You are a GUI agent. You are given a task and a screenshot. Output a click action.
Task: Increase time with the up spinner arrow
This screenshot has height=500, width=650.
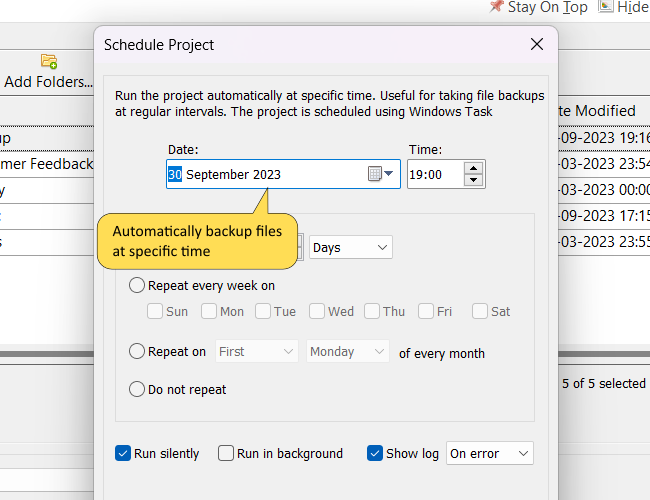click(x=474, y=168)
